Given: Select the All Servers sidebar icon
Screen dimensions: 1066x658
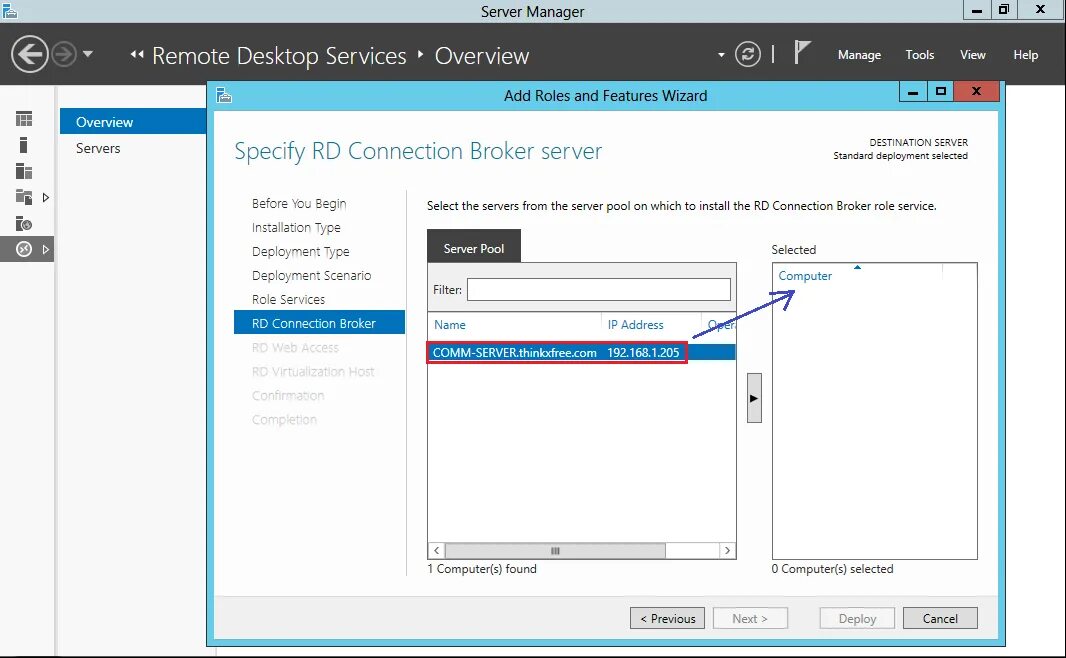Looking at the screenshot, I should click(24, 171).
